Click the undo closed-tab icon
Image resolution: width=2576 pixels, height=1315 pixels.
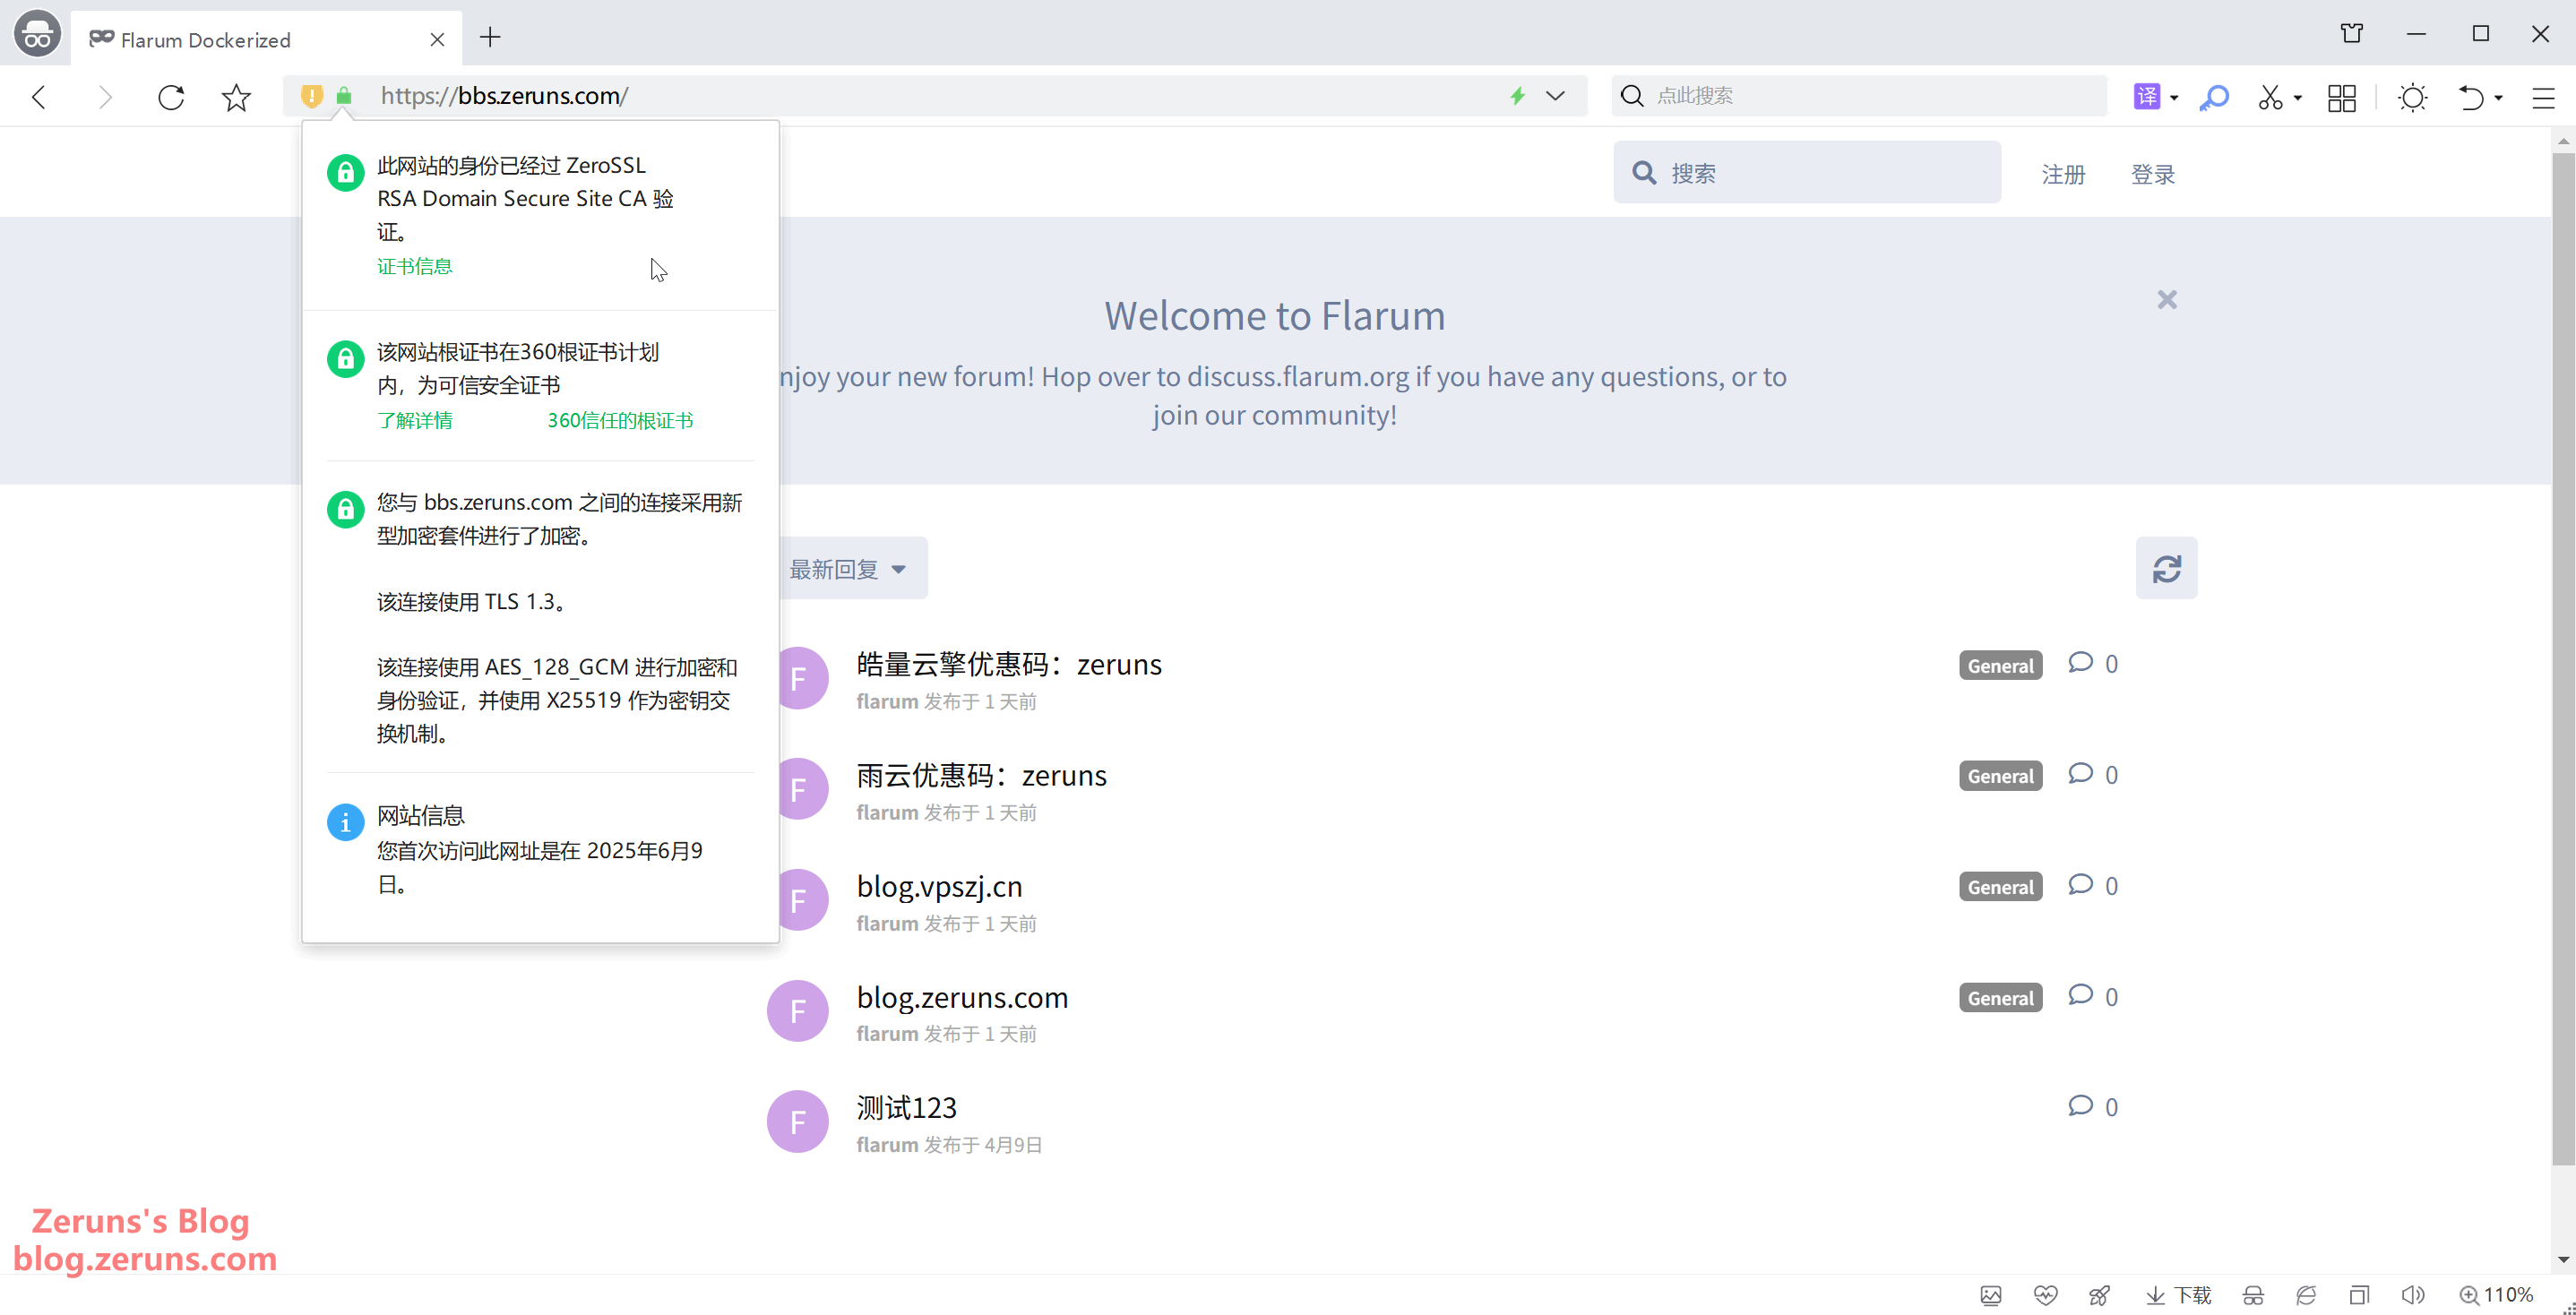[x=2471, y=97]
